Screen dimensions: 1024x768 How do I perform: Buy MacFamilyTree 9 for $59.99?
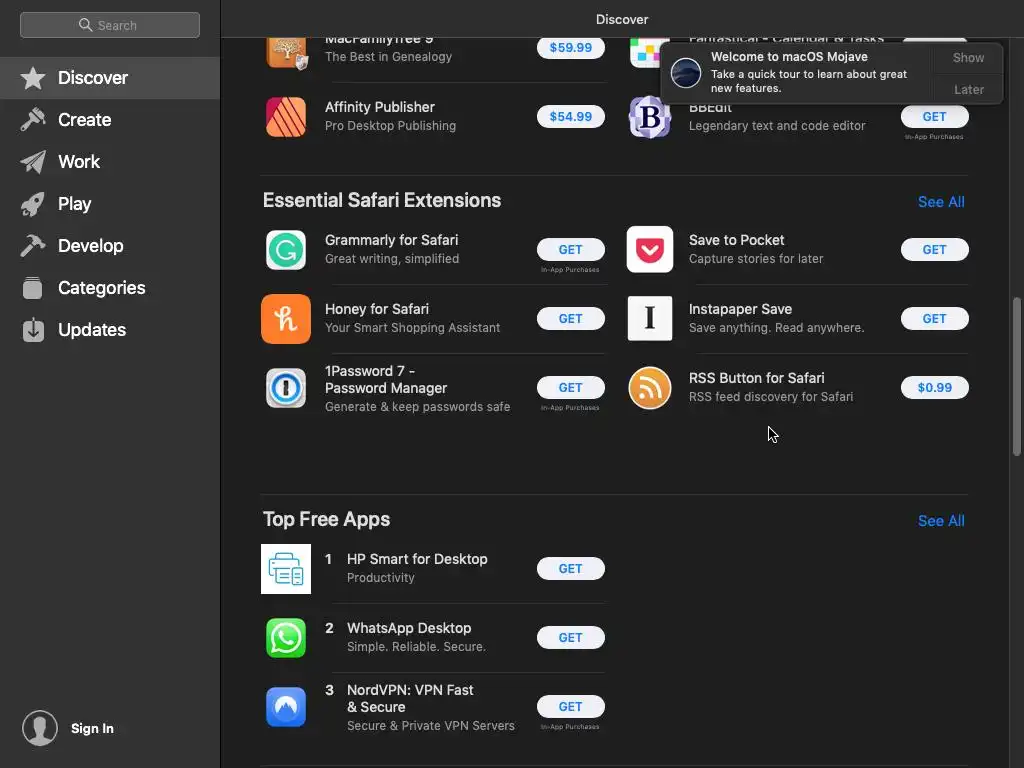[571, 48]
